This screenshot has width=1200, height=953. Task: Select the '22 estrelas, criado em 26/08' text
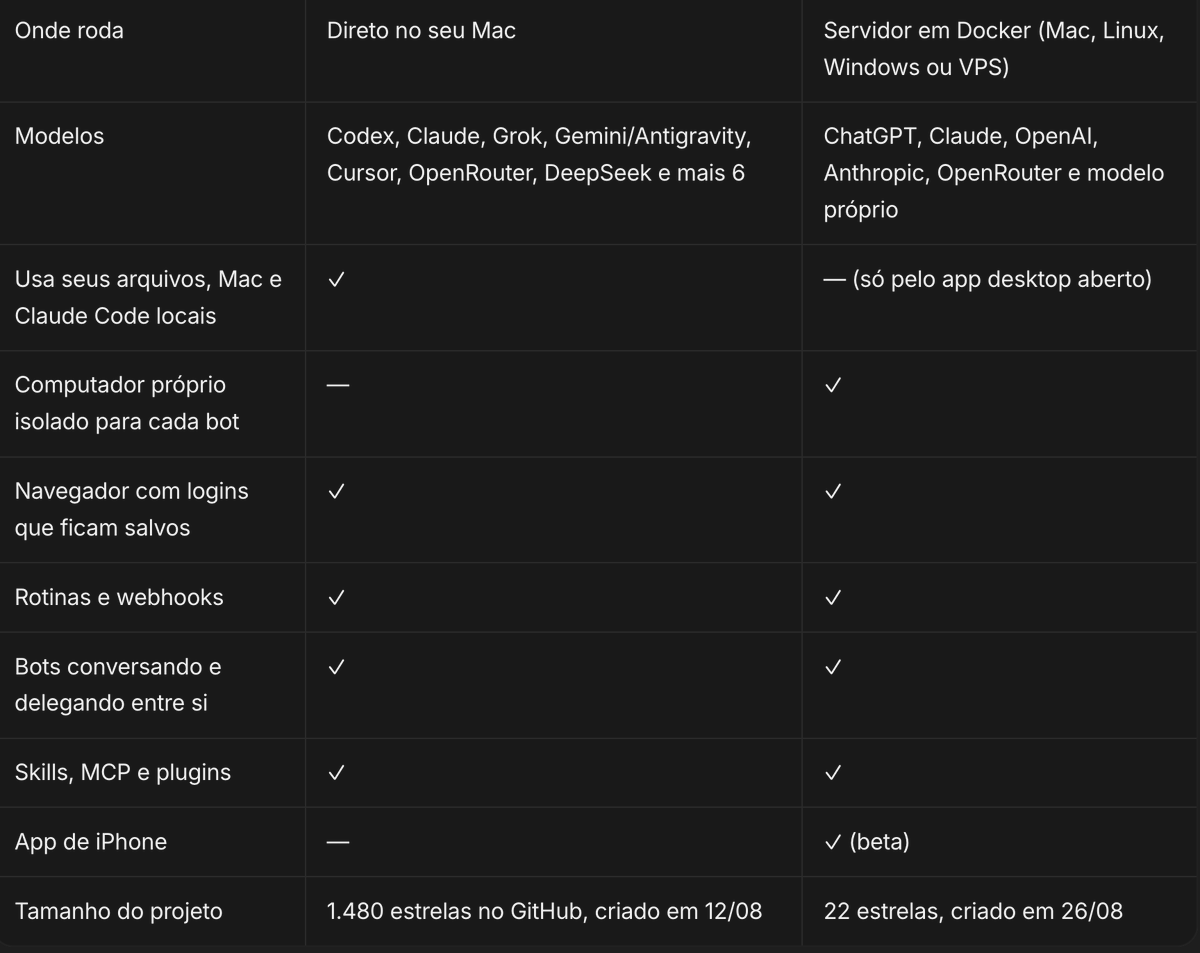(x=973, y=912)
